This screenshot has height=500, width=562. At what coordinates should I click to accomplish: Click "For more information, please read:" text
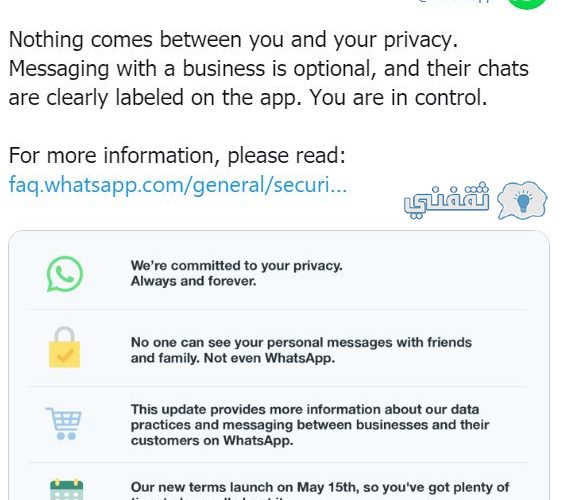tap(177, 156)
